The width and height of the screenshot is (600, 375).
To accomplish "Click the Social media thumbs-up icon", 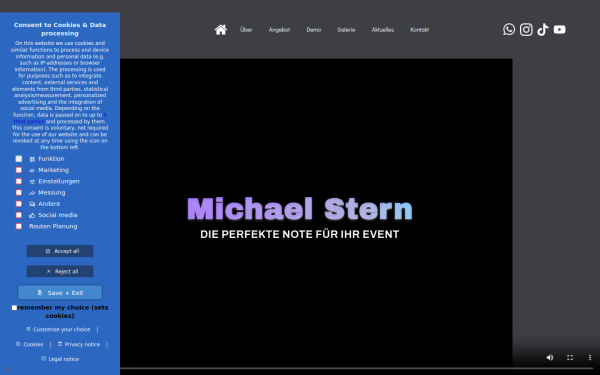I will [32, 215].
